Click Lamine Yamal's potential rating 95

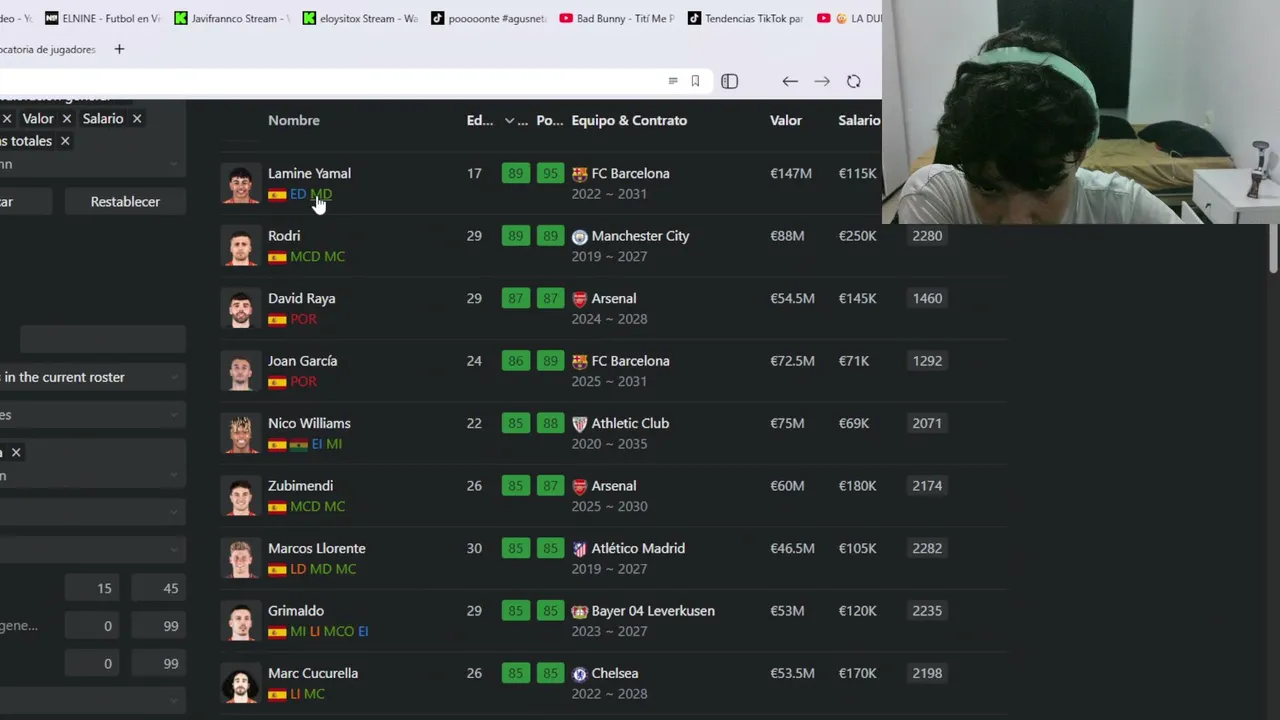click(550, 174)
